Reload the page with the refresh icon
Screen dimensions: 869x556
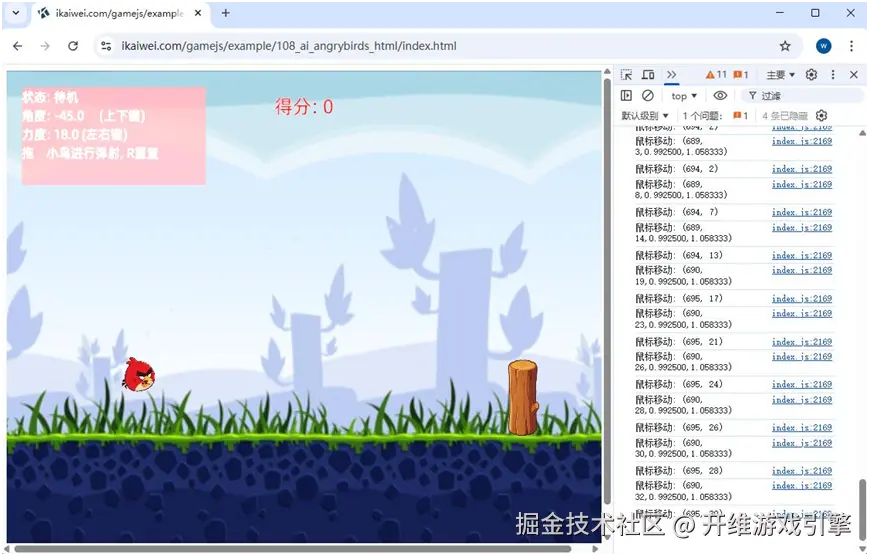pos(73,46)
